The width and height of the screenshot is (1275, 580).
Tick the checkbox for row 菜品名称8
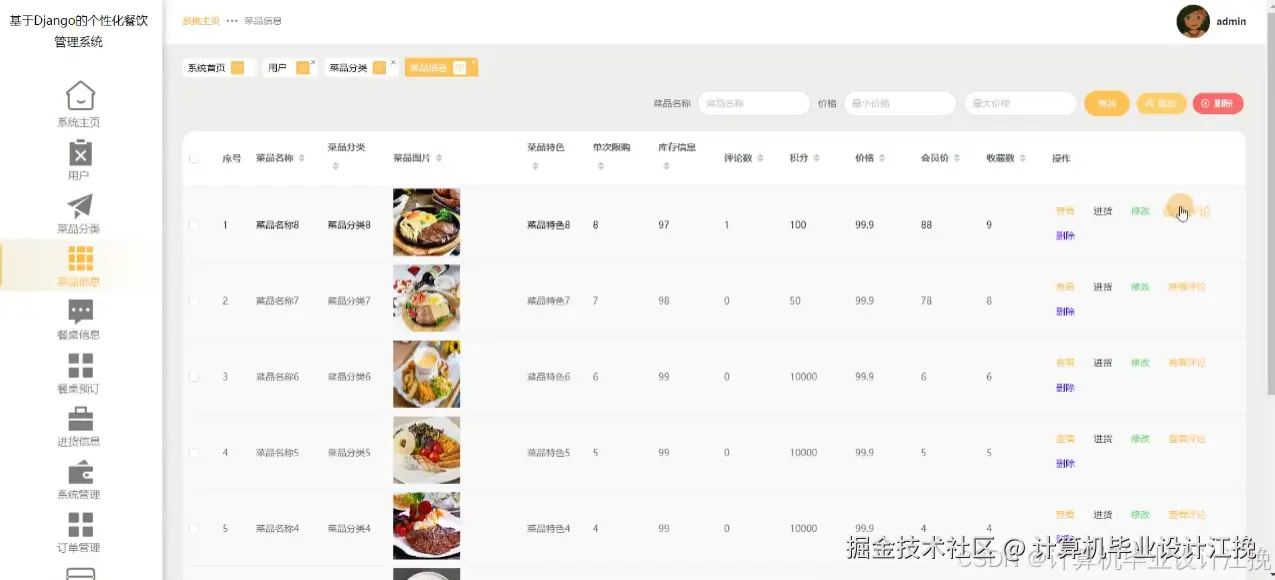pyautogui.click(x=194, y=225)
